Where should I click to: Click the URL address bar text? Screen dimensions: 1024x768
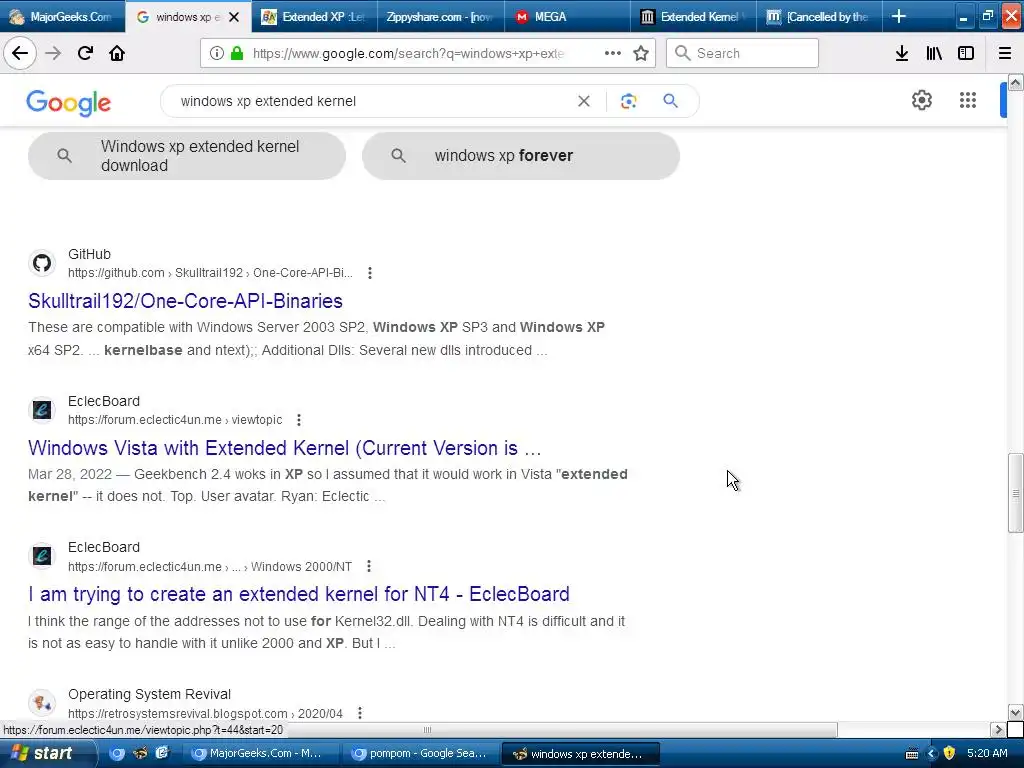point(408,54)
